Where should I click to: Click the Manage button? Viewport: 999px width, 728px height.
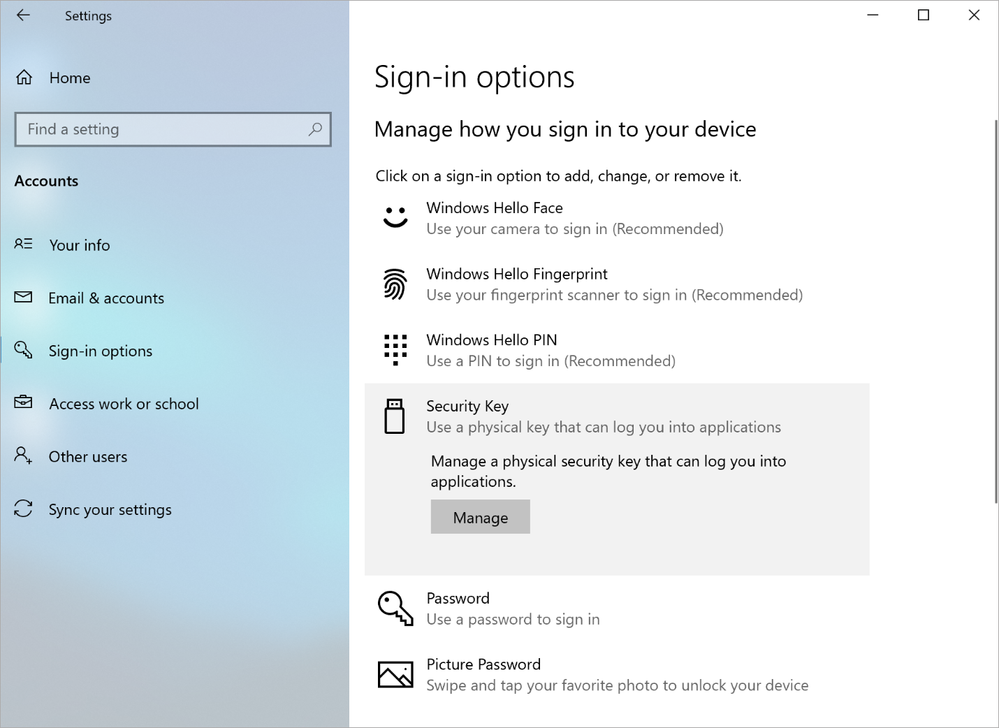480,517
